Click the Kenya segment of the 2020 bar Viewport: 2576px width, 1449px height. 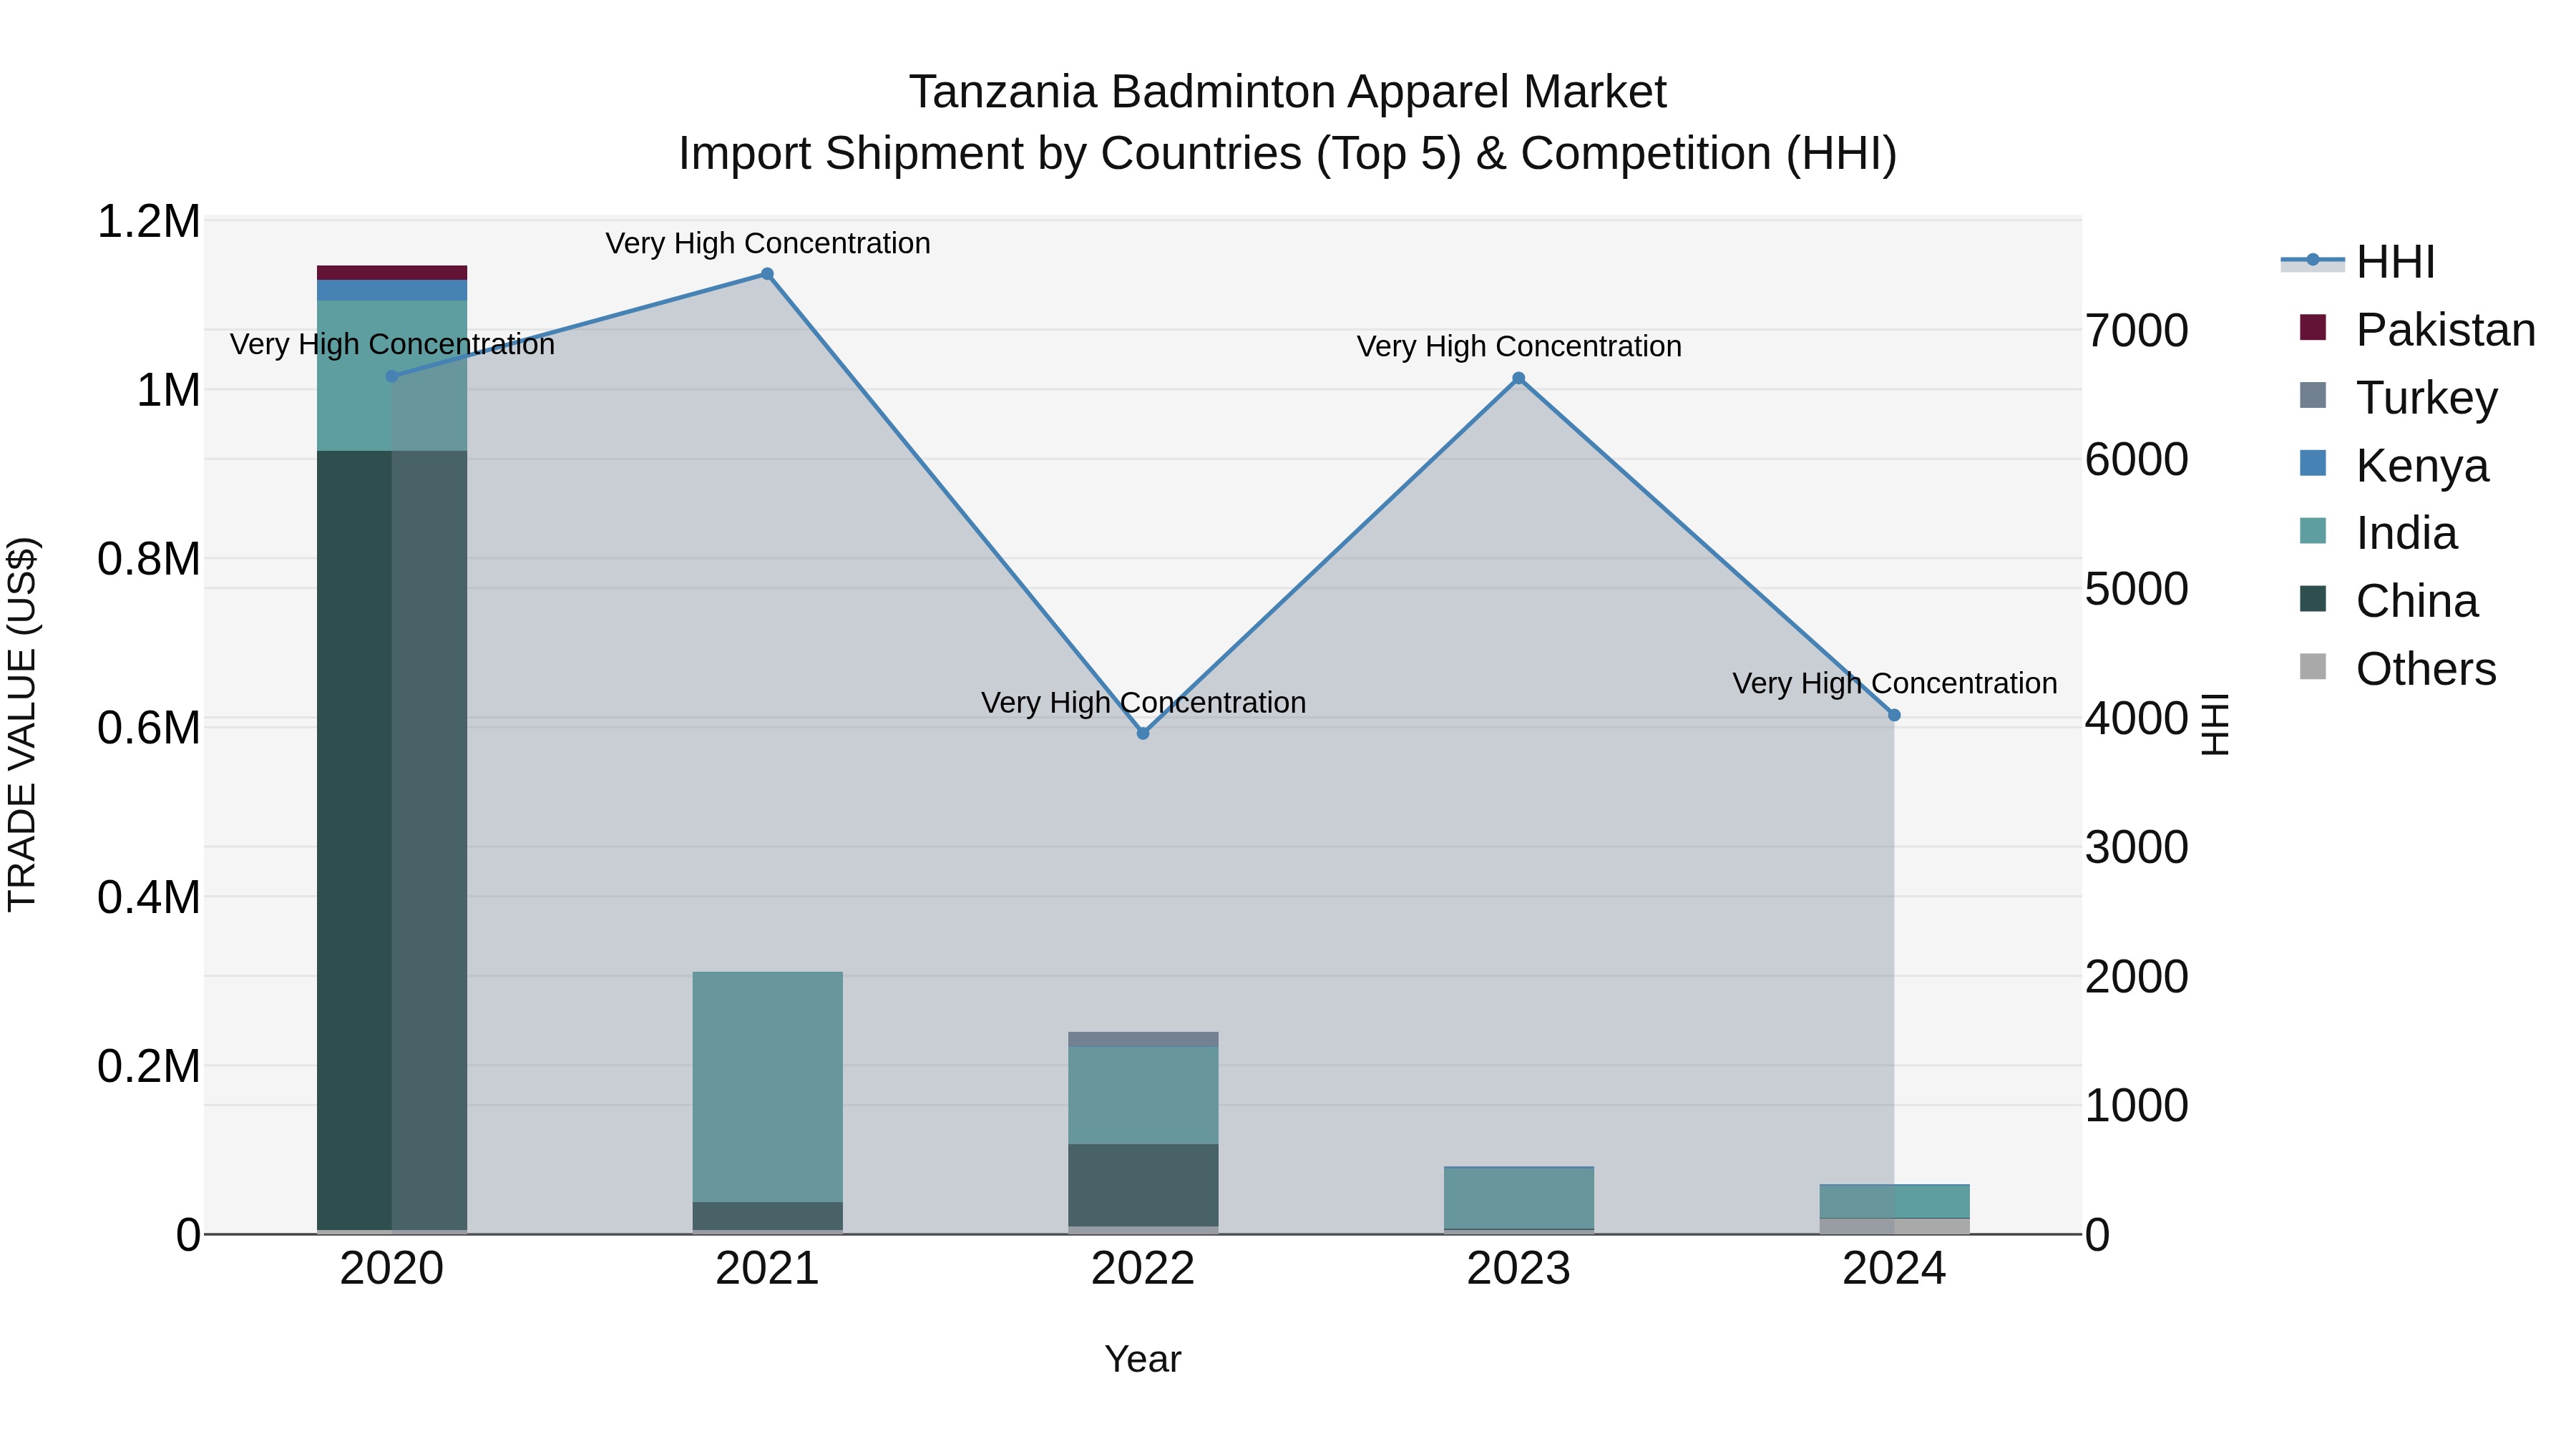pos(392,290)
